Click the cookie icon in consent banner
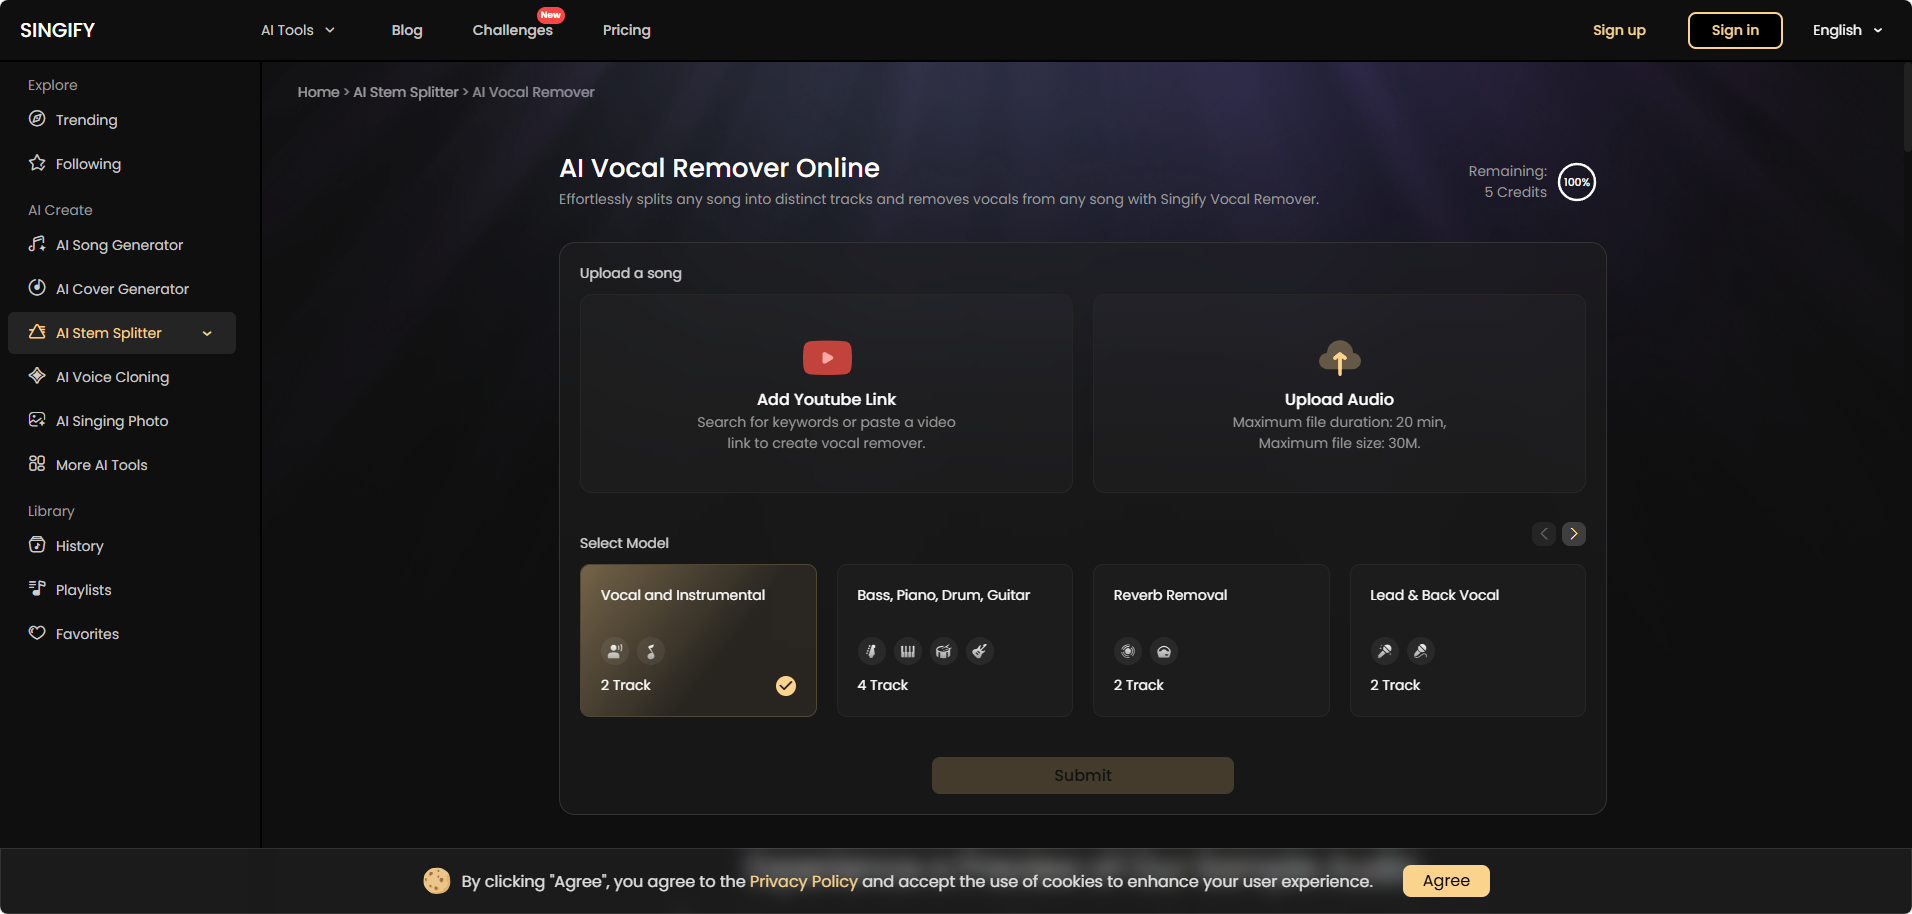1912x914 pixels. point(436,880)
